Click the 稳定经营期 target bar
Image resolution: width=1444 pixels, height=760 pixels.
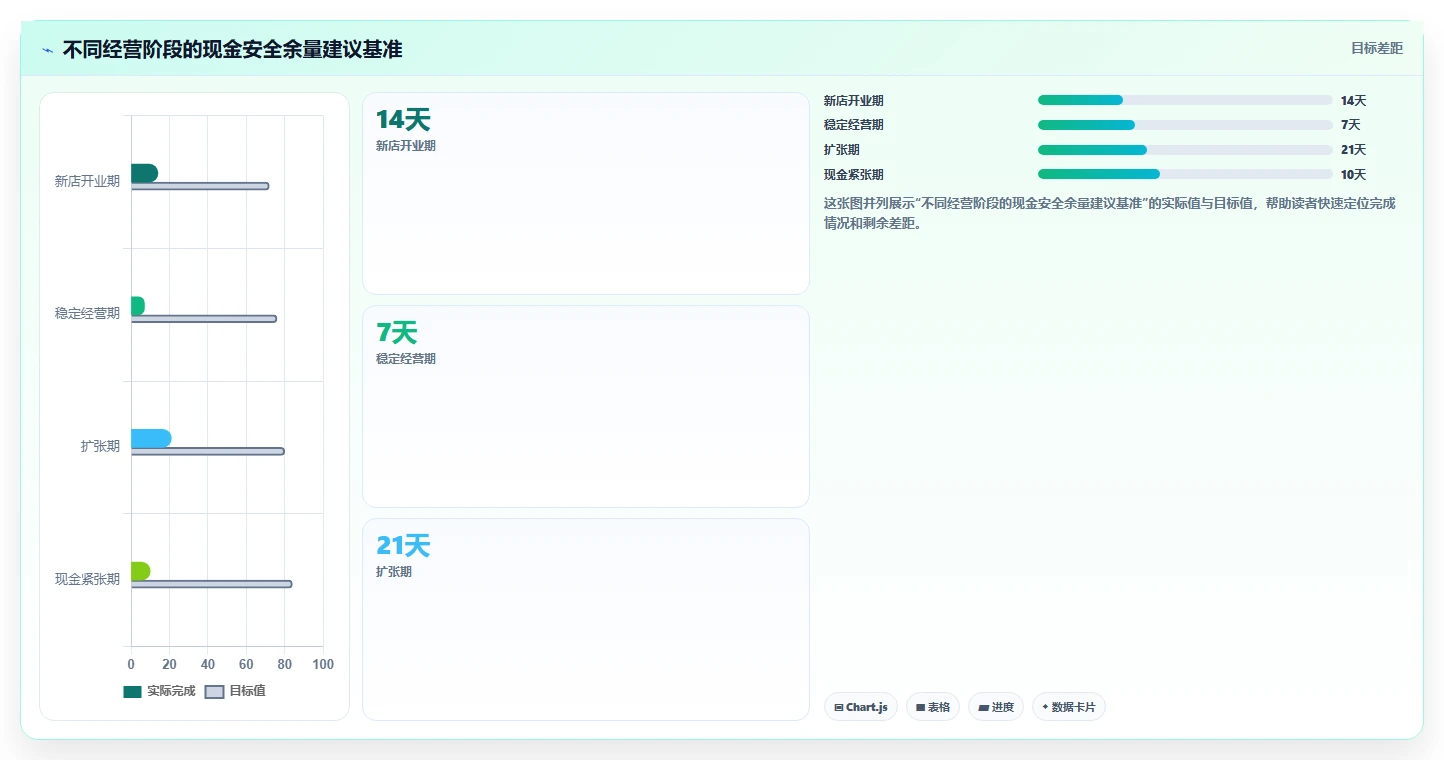pyautogui.click(x=203, y=319)
